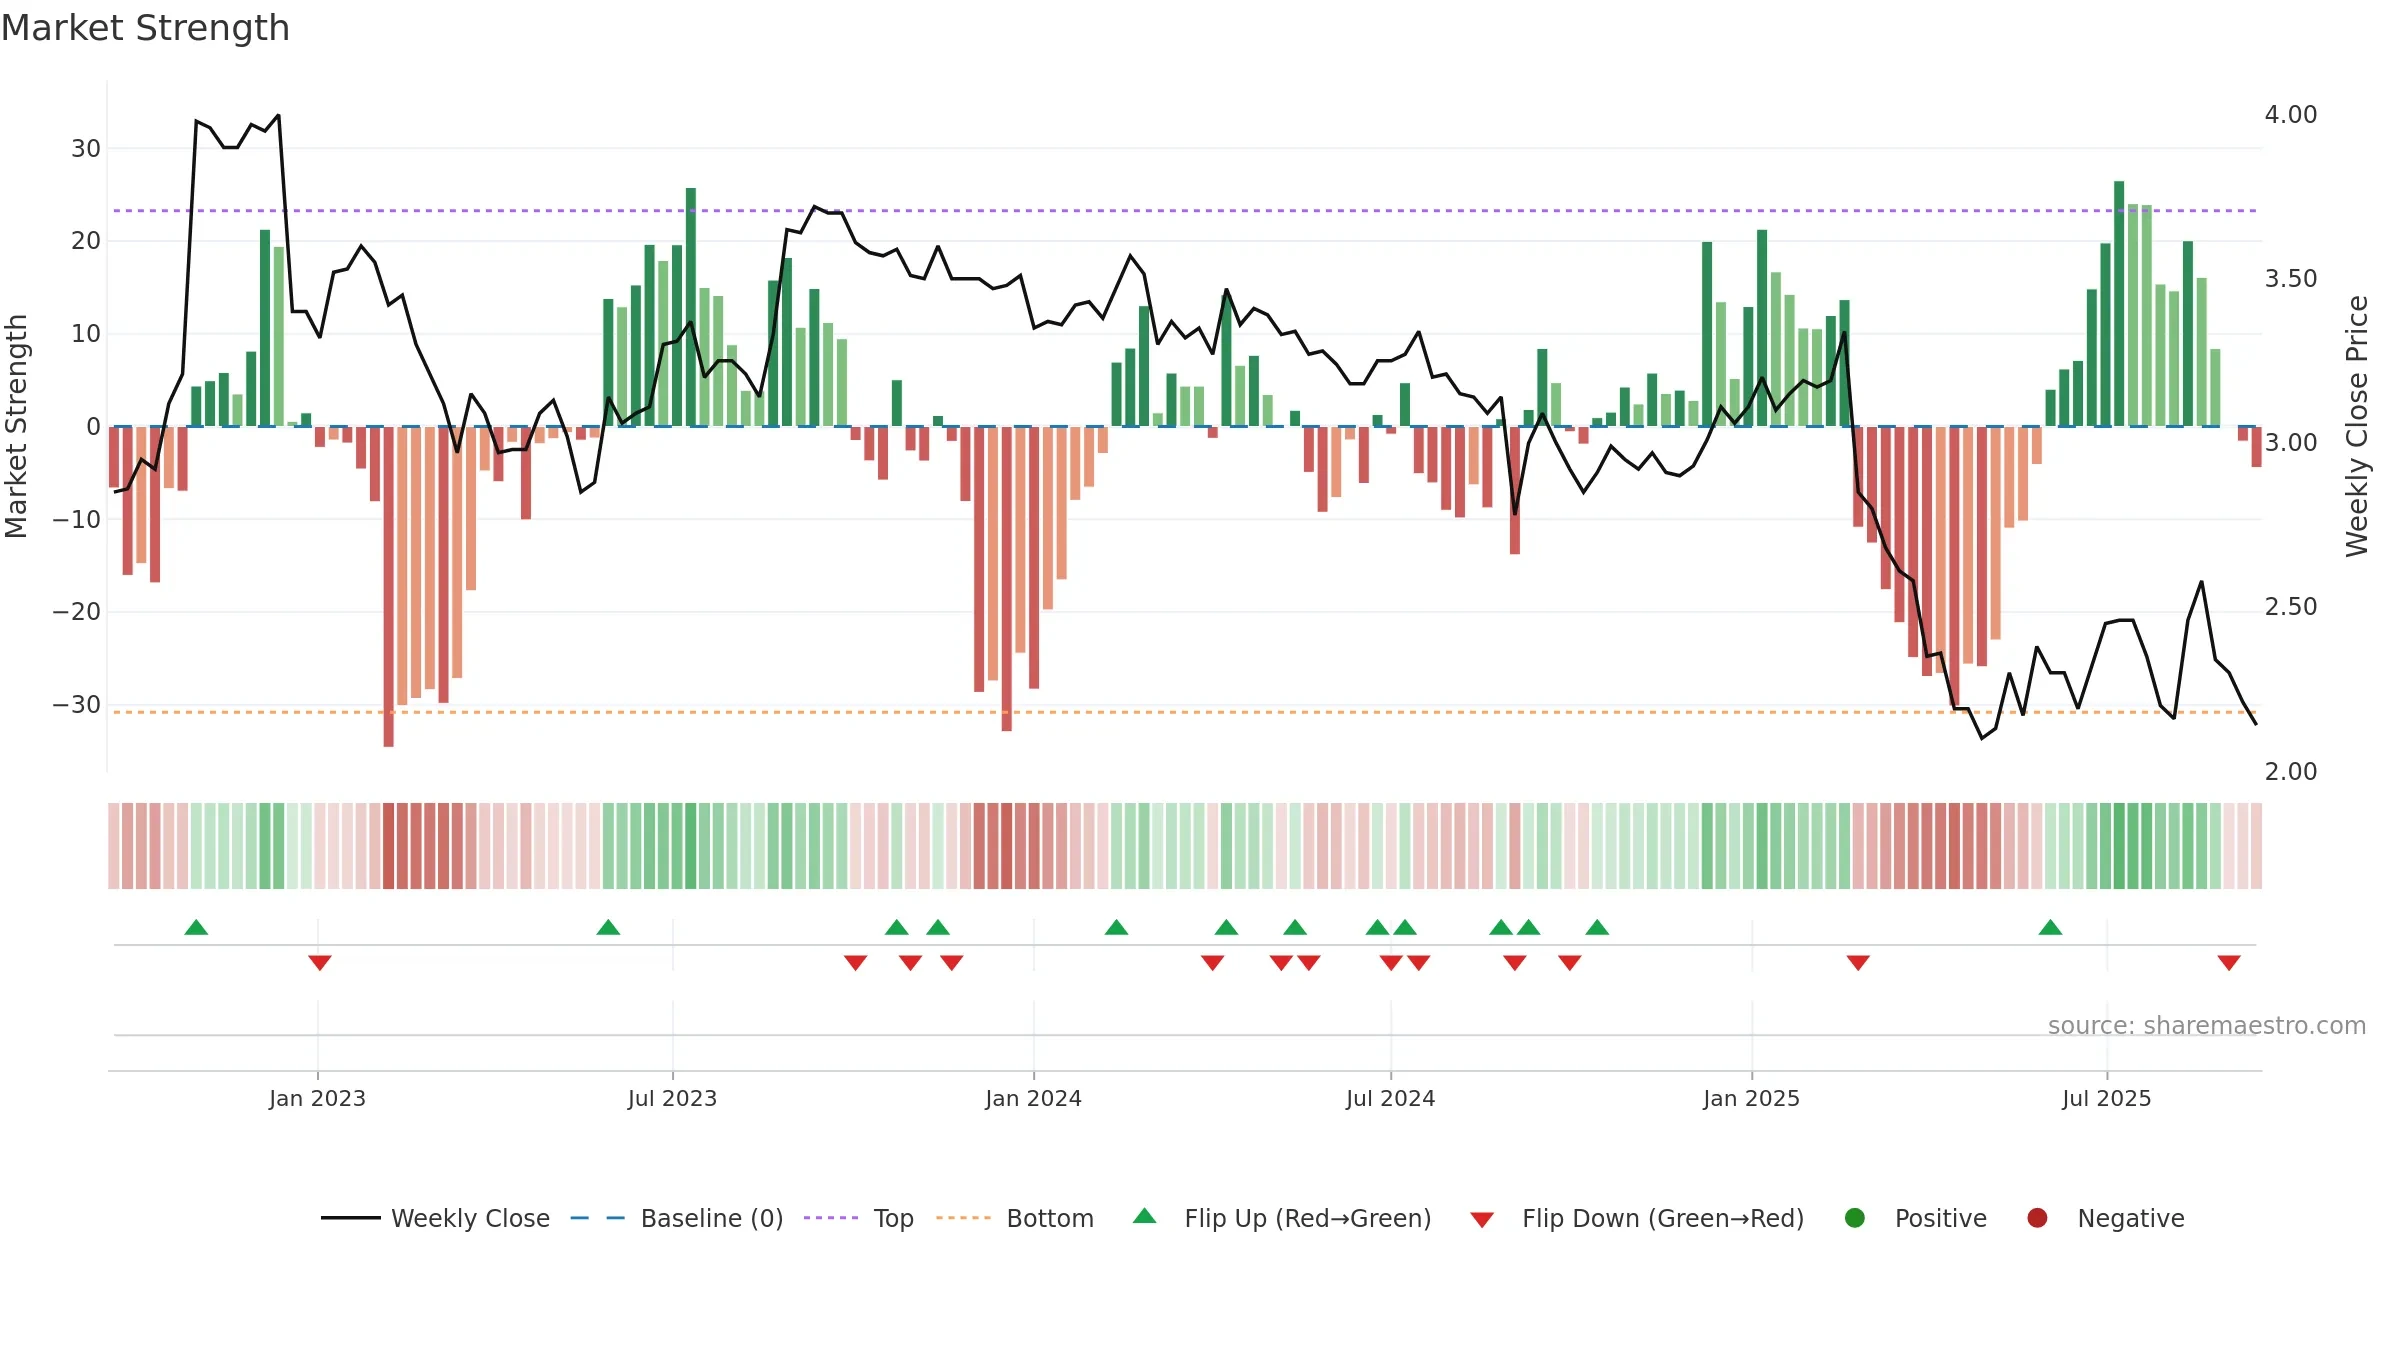This screenshot has width=2400, height=1350.
Task: Click the Jul 2025 axis label
Action: (2106, 1098)
